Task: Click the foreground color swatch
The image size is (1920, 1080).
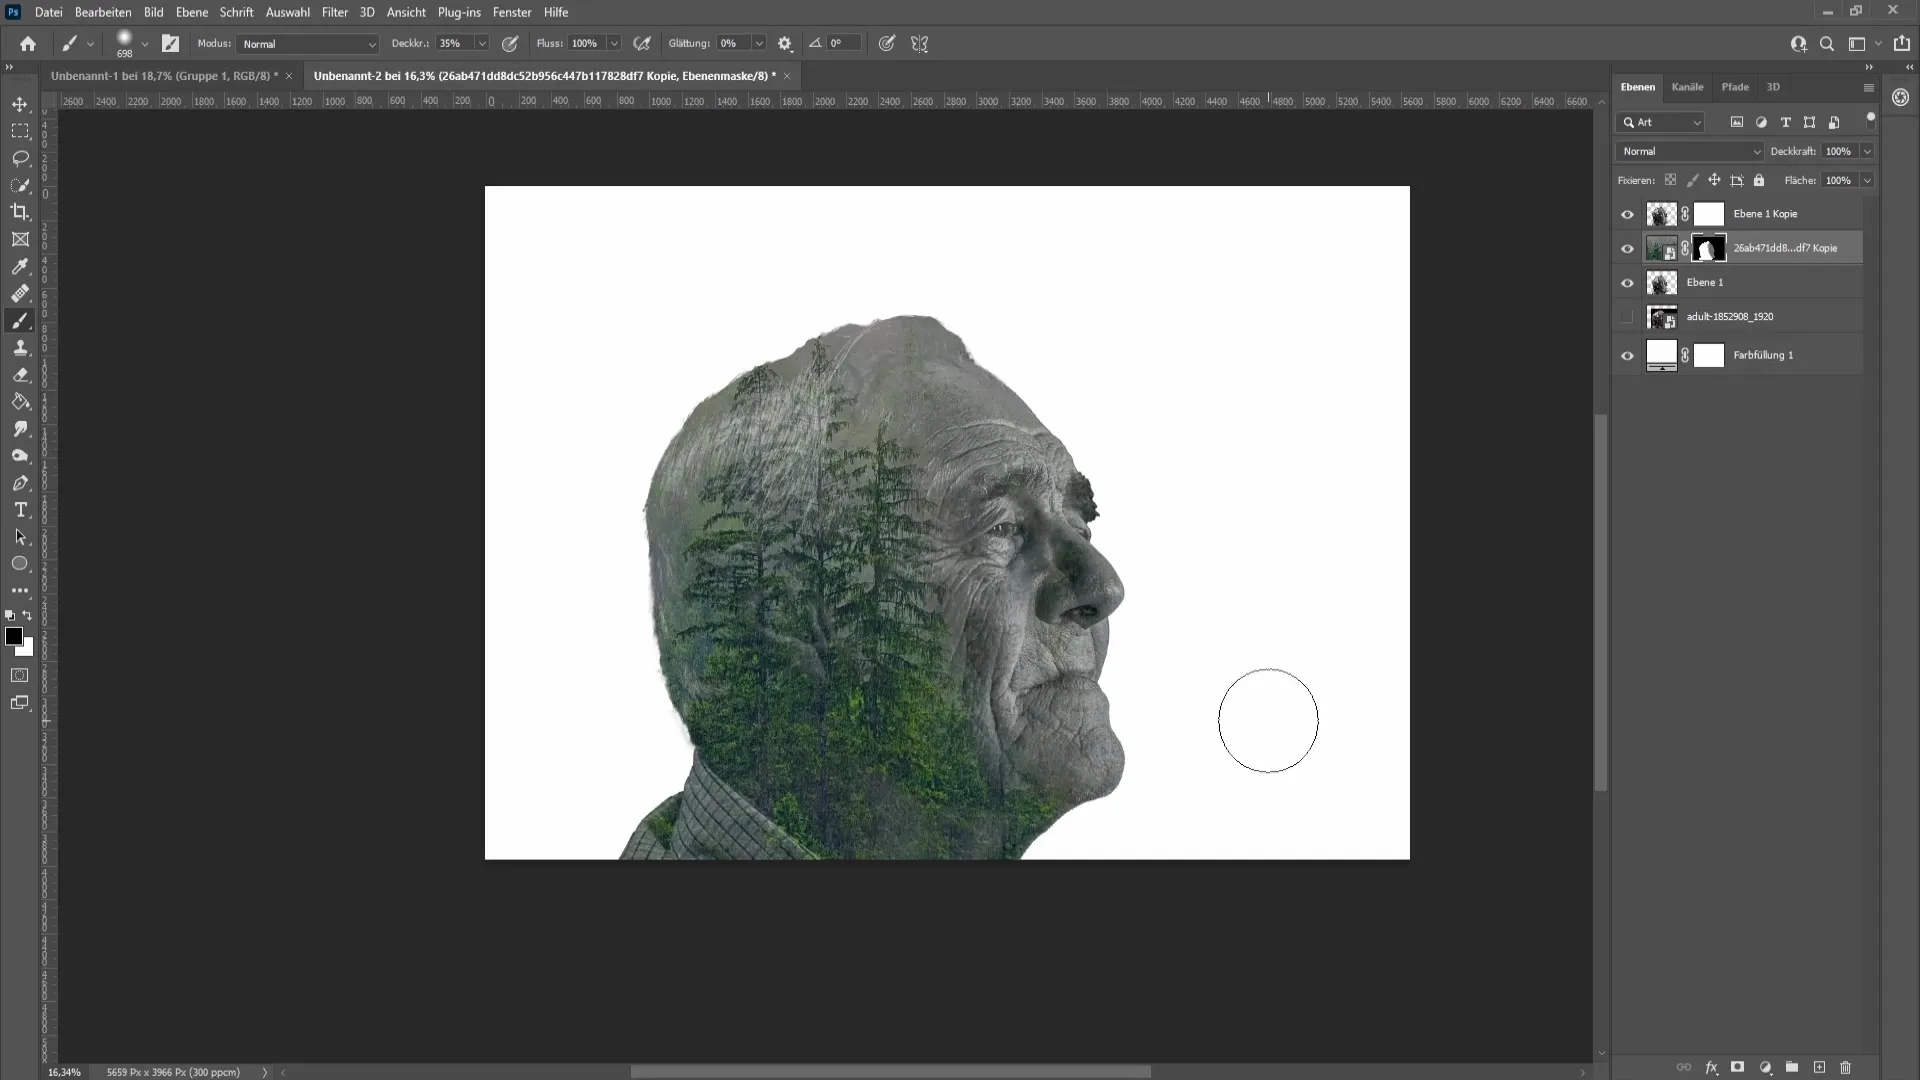Action: [15, 638]
